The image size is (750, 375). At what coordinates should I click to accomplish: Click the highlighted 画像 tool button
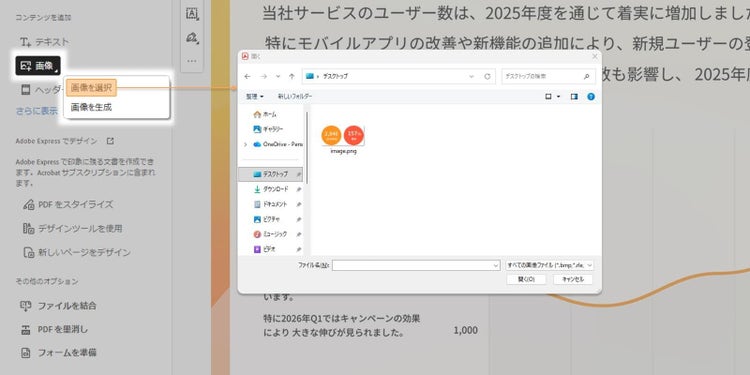[38, 66]
